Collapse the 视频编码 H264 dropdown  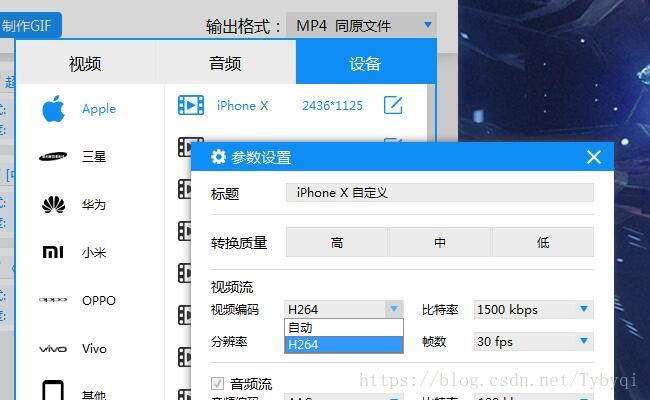pos(394,309)
